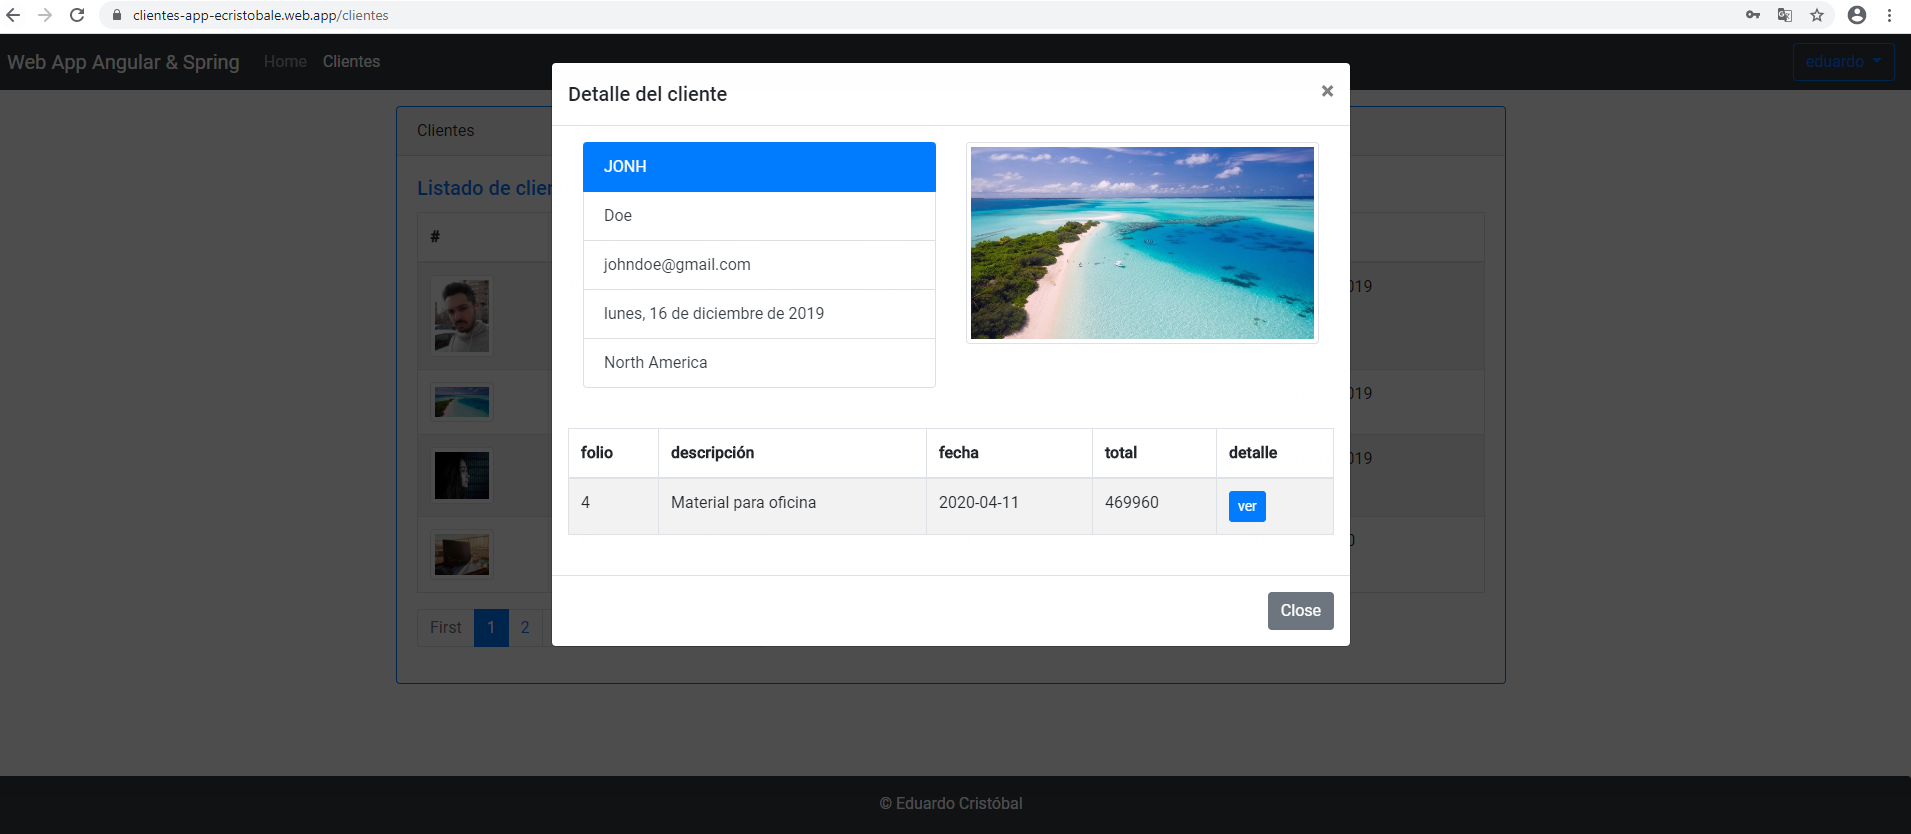Screen dimensions: 1911x834
Task: Select the North America region entry
Action: pyautogui.click(x=759, y=363)
